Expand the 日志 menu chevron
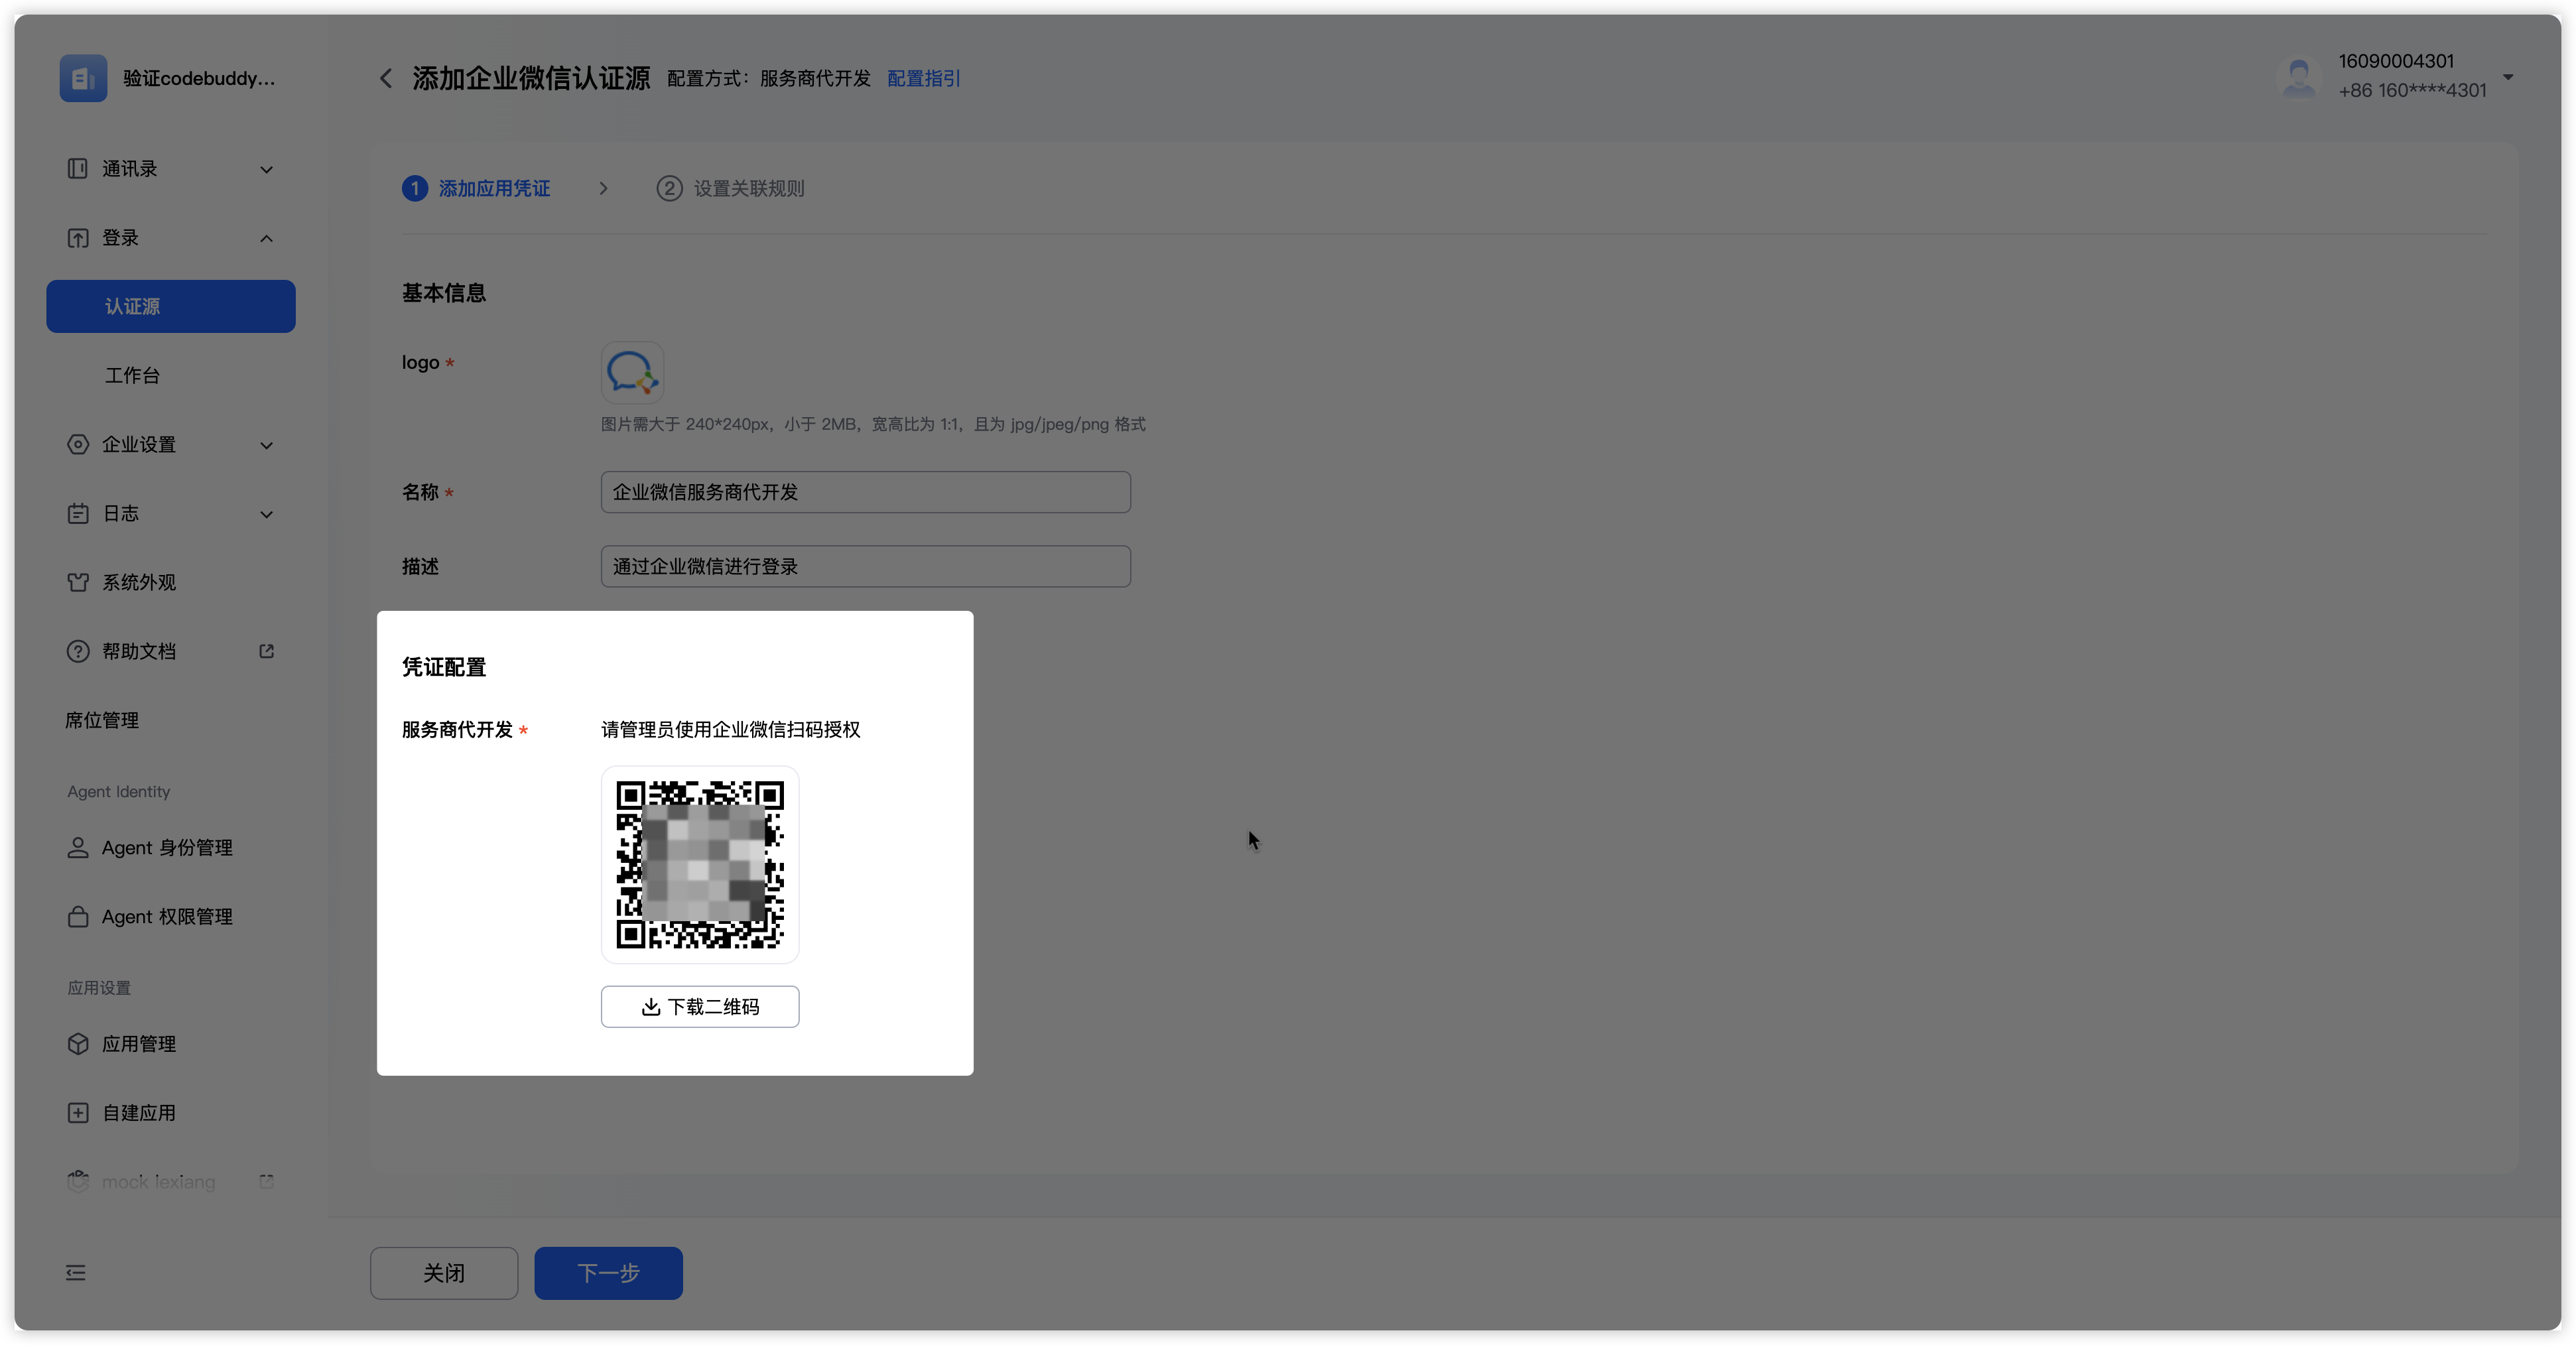Image resolution: width=2576 pixels, height=1345 pixels. tap(266, 514)
